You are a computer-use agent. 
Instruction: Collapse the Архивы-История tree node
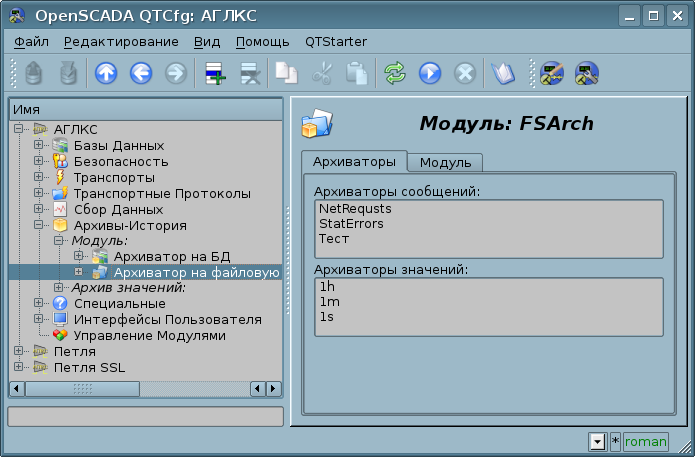(x=39, y=225)
